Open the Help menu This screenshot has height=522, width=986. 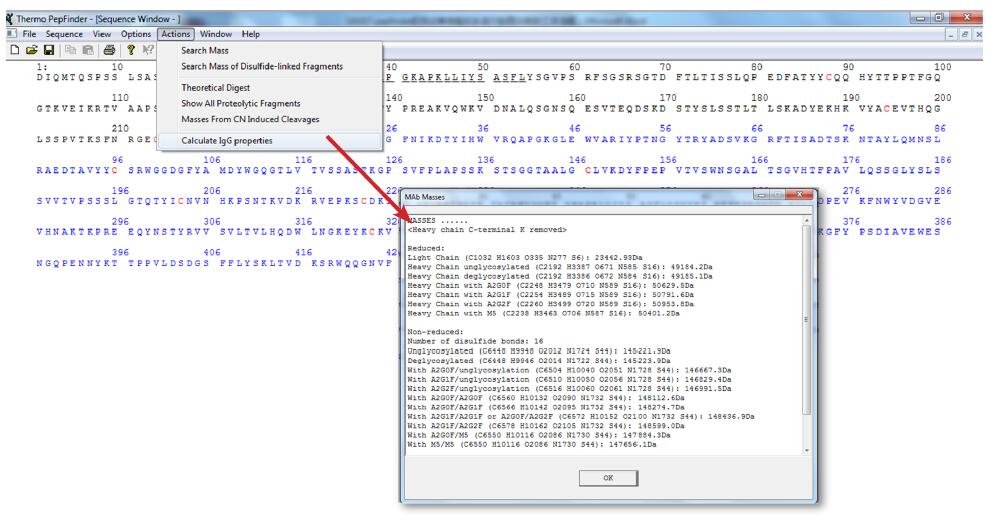[250, 34]
